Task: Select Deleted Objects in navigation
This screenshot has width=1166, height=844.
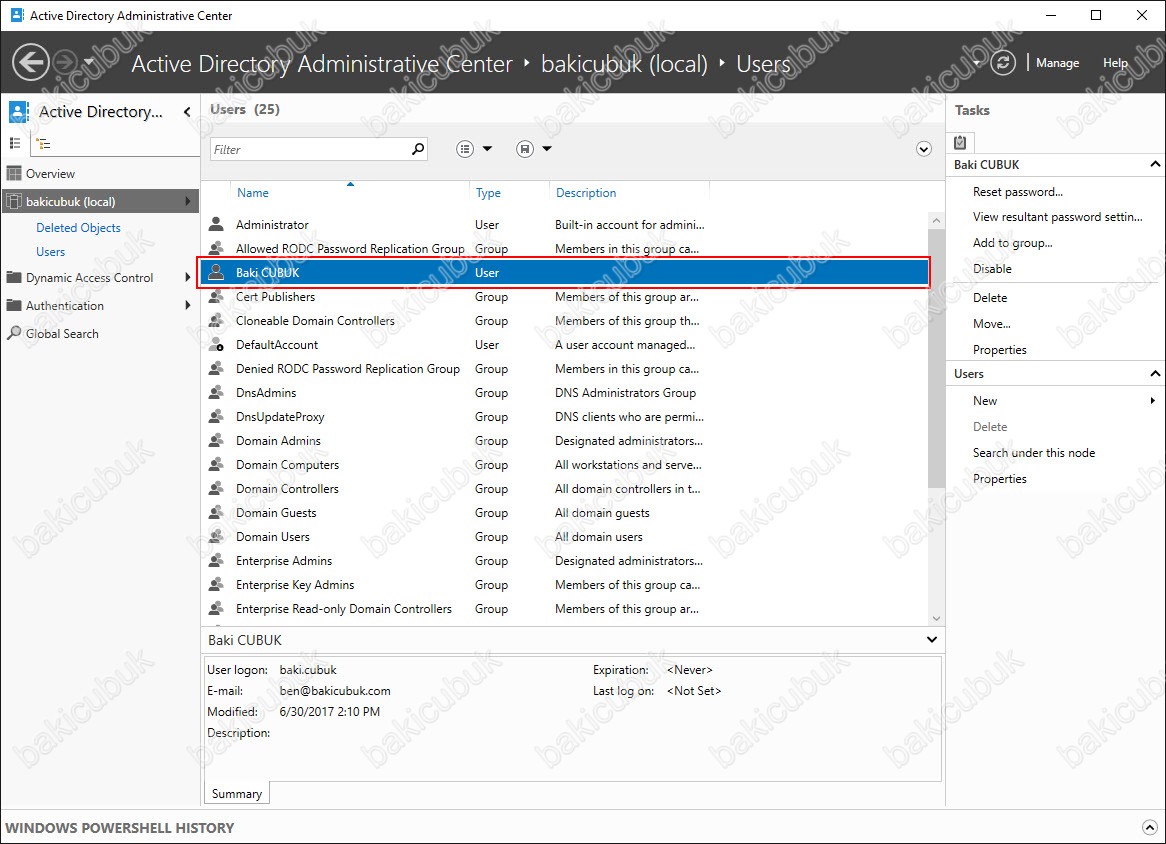Action: click(78, 228)
